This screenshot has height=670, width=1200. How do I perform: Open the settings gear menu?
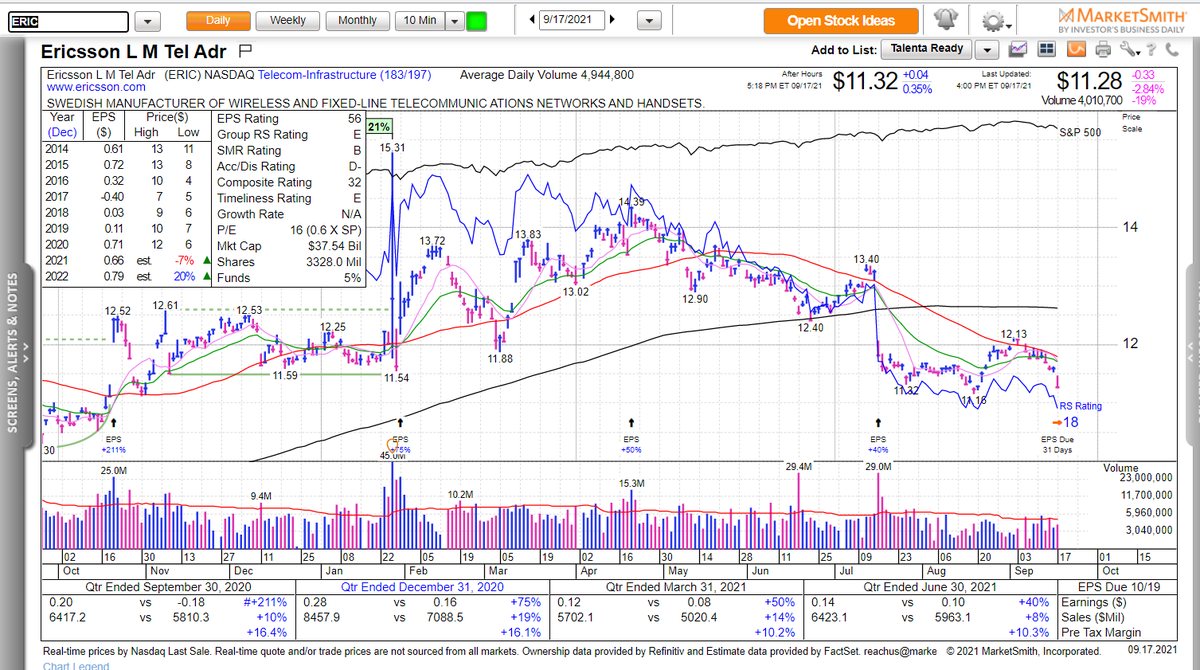click(x=994, y=21)
